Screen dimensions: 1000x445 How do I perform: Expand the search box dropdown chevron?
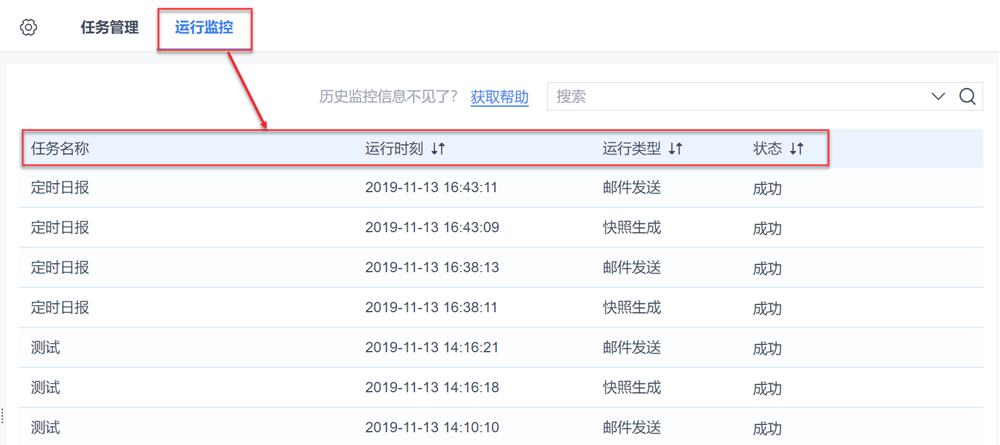pos(938,97)
